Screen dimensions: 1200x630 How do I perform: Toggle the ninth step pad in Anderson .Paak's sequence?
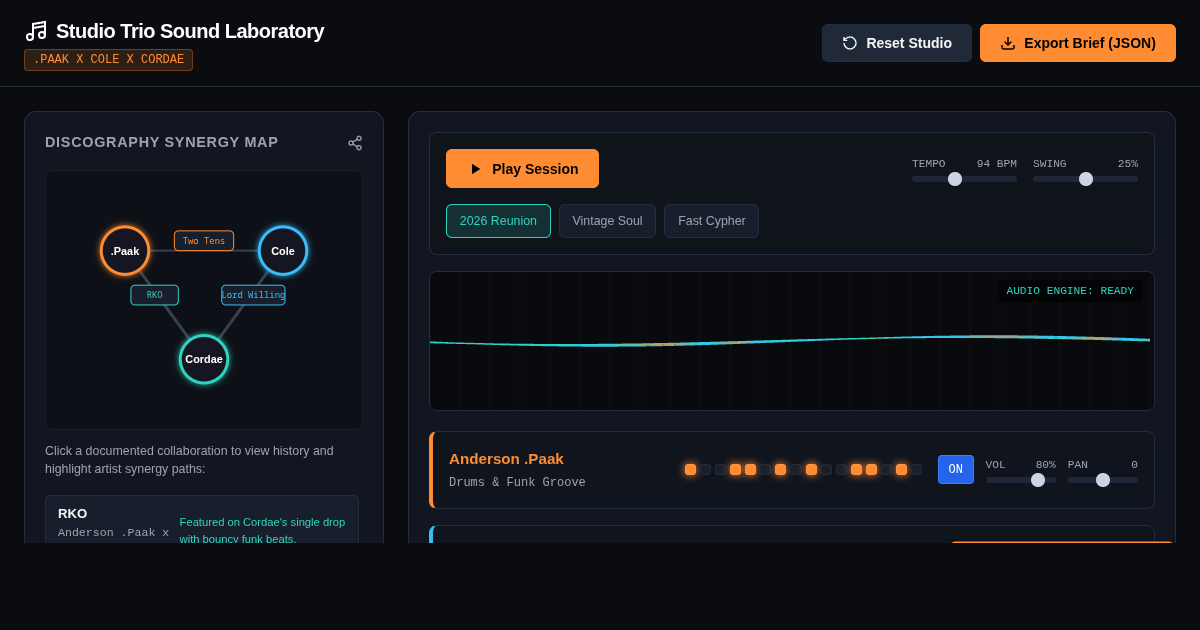pos(811,470)
